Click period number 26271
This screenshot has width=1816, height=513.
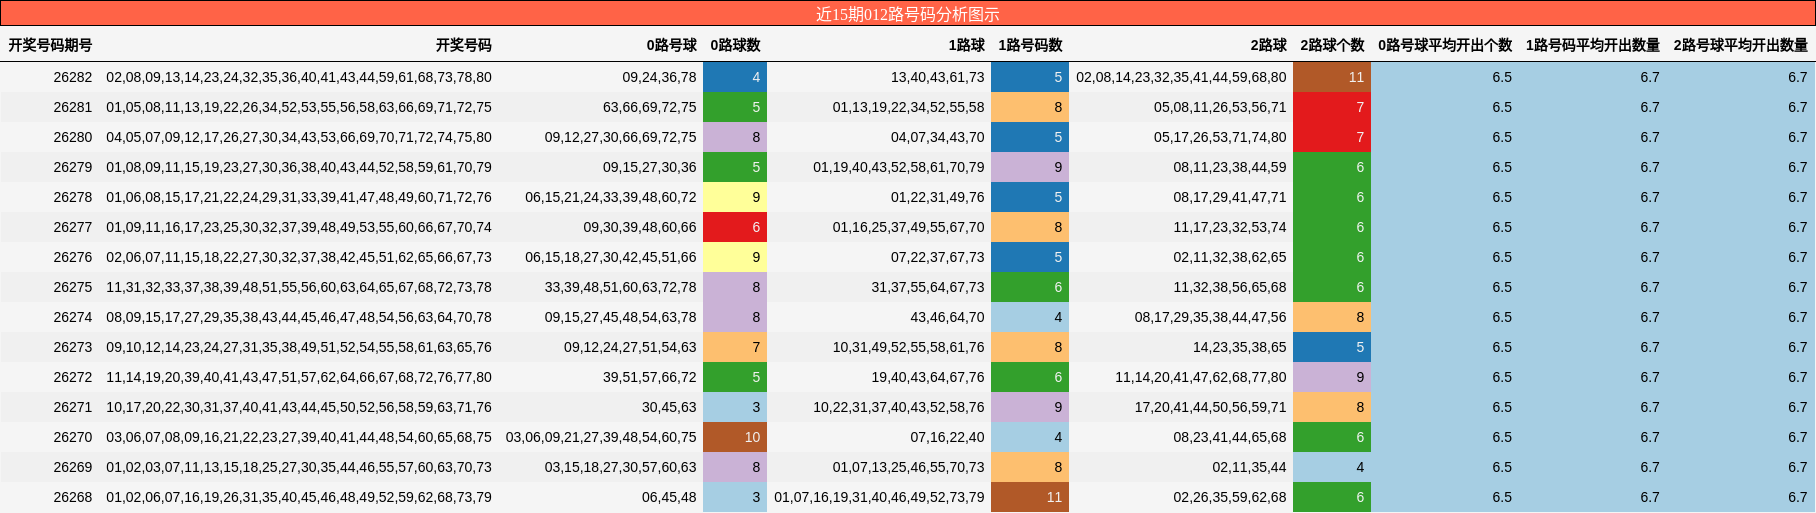pyautogui.click(x=73, y=407)
